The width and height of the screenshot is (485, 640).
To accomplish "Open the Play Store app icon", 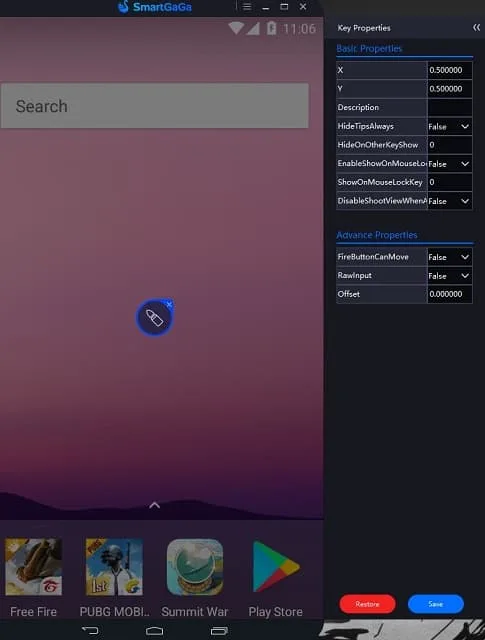I will 276,567.
